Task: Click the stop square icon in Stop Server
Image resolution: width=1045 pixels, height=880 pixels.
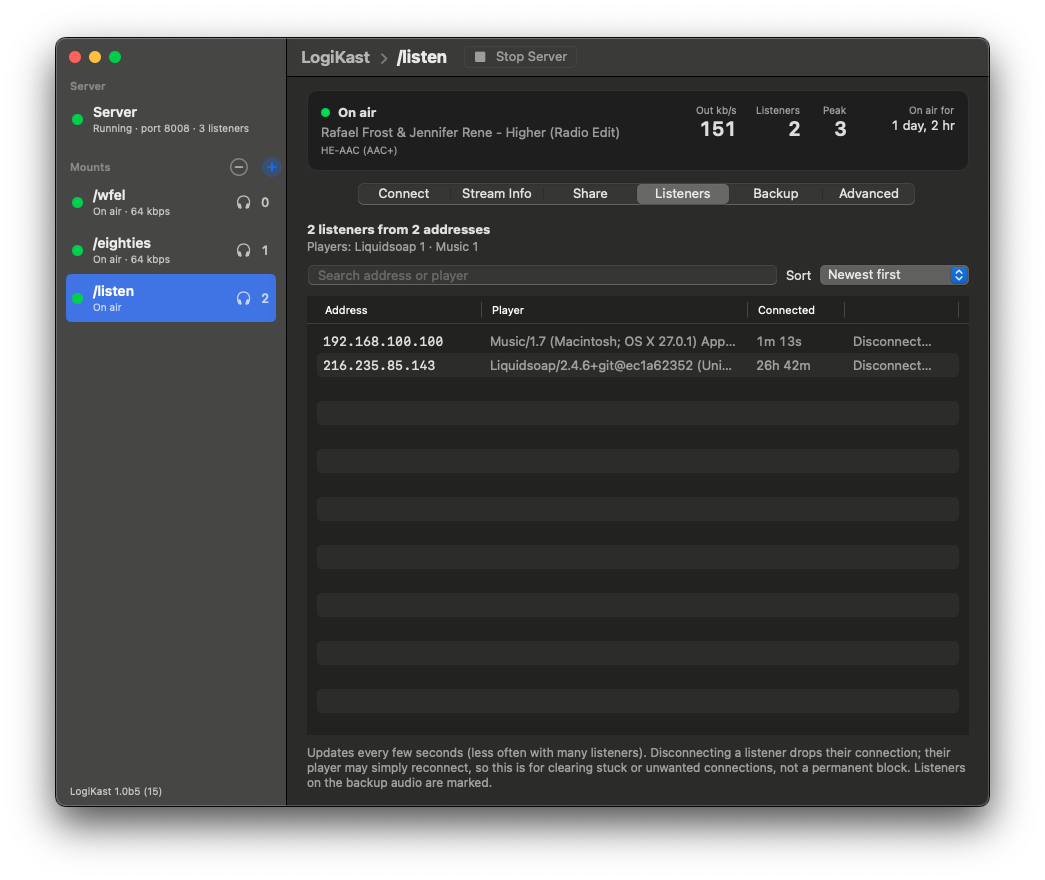Action: (x=480, y=57)
